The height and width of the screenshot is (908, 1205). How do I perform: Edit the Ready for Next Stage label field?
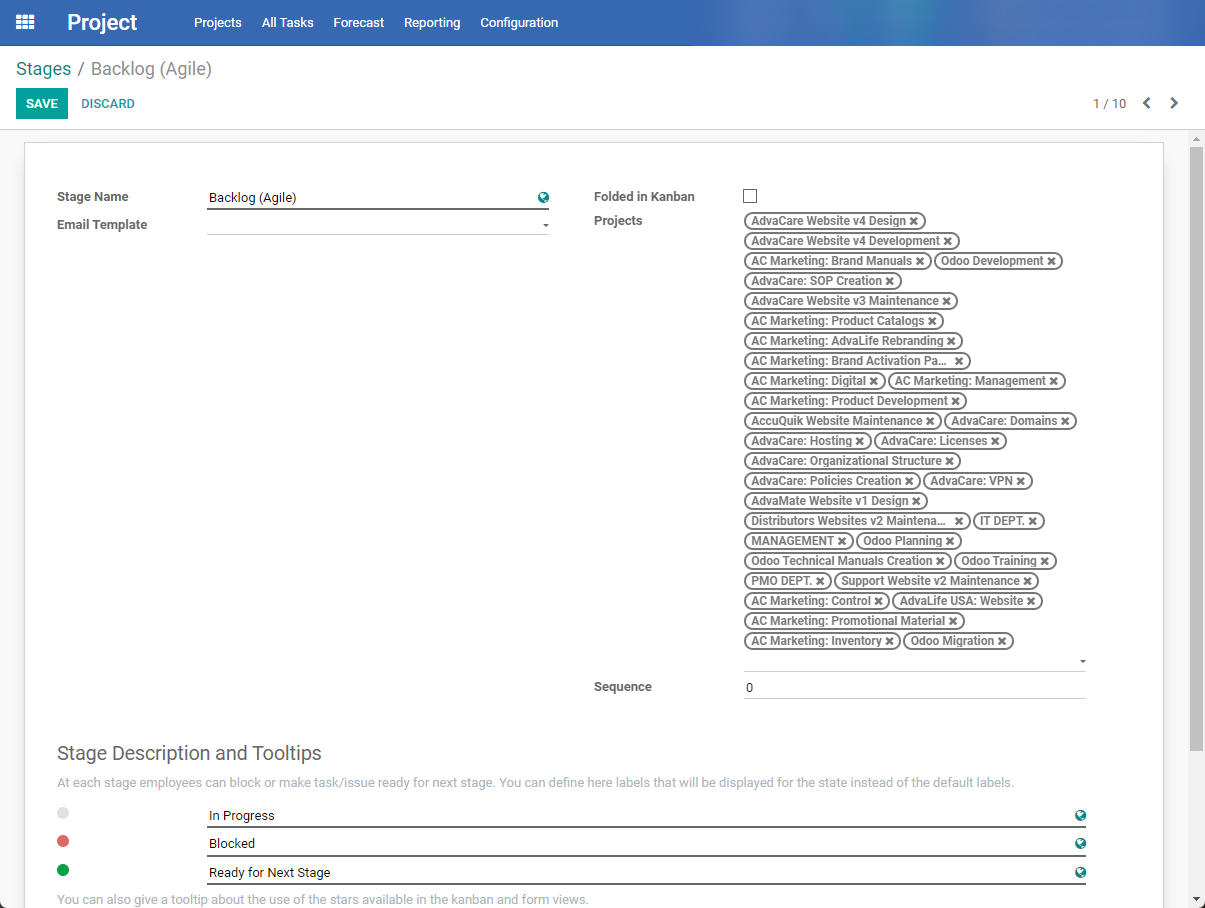(x=646, y=873)
